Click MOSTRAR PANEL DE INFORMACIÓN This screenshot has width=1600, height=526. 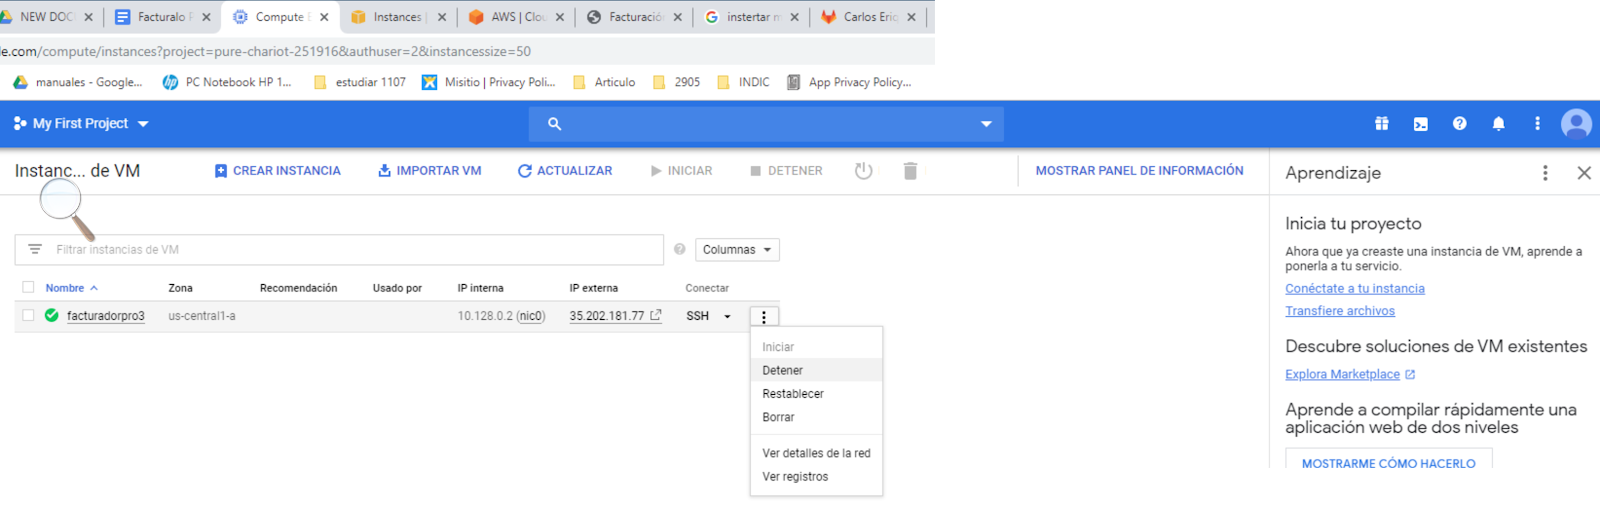(1139, 171)
